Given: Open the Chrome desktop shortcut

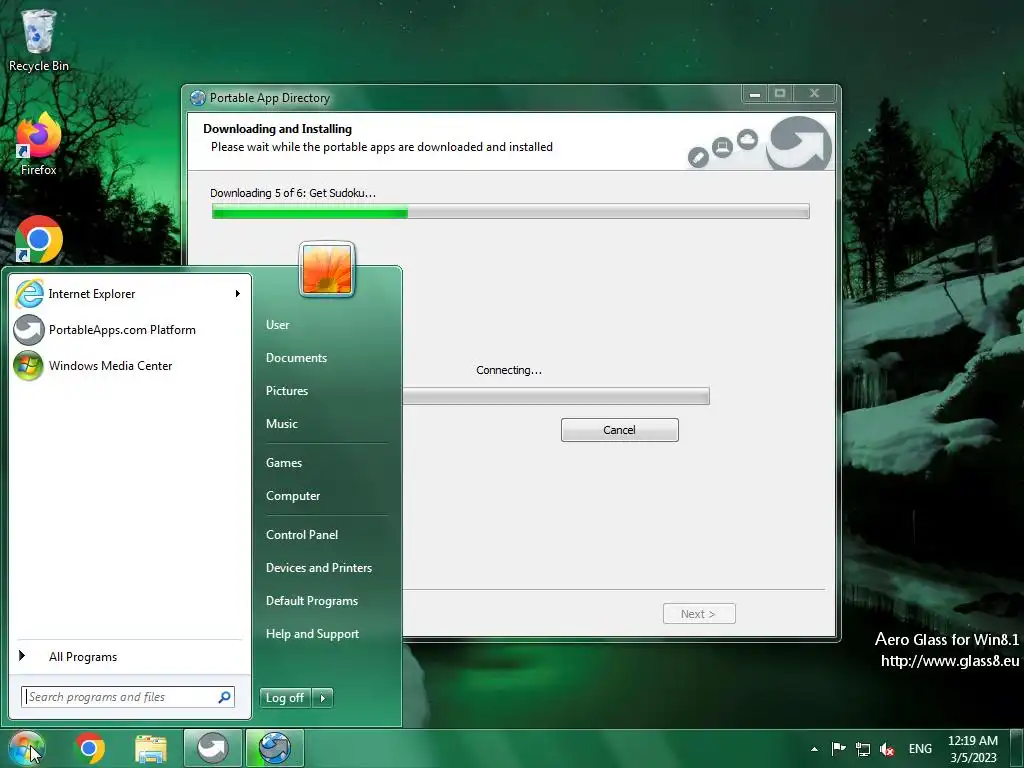Looking at the screenshot, I should pyautogui.click(x=39, y=239).
